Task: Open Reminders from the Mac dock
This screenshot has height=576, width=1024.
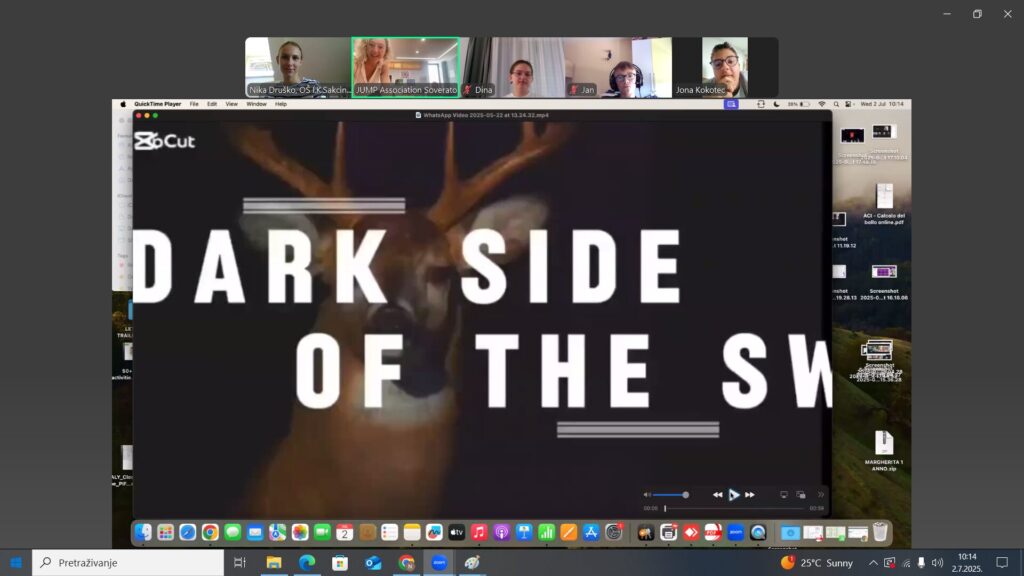Action: tap(389, 532)
